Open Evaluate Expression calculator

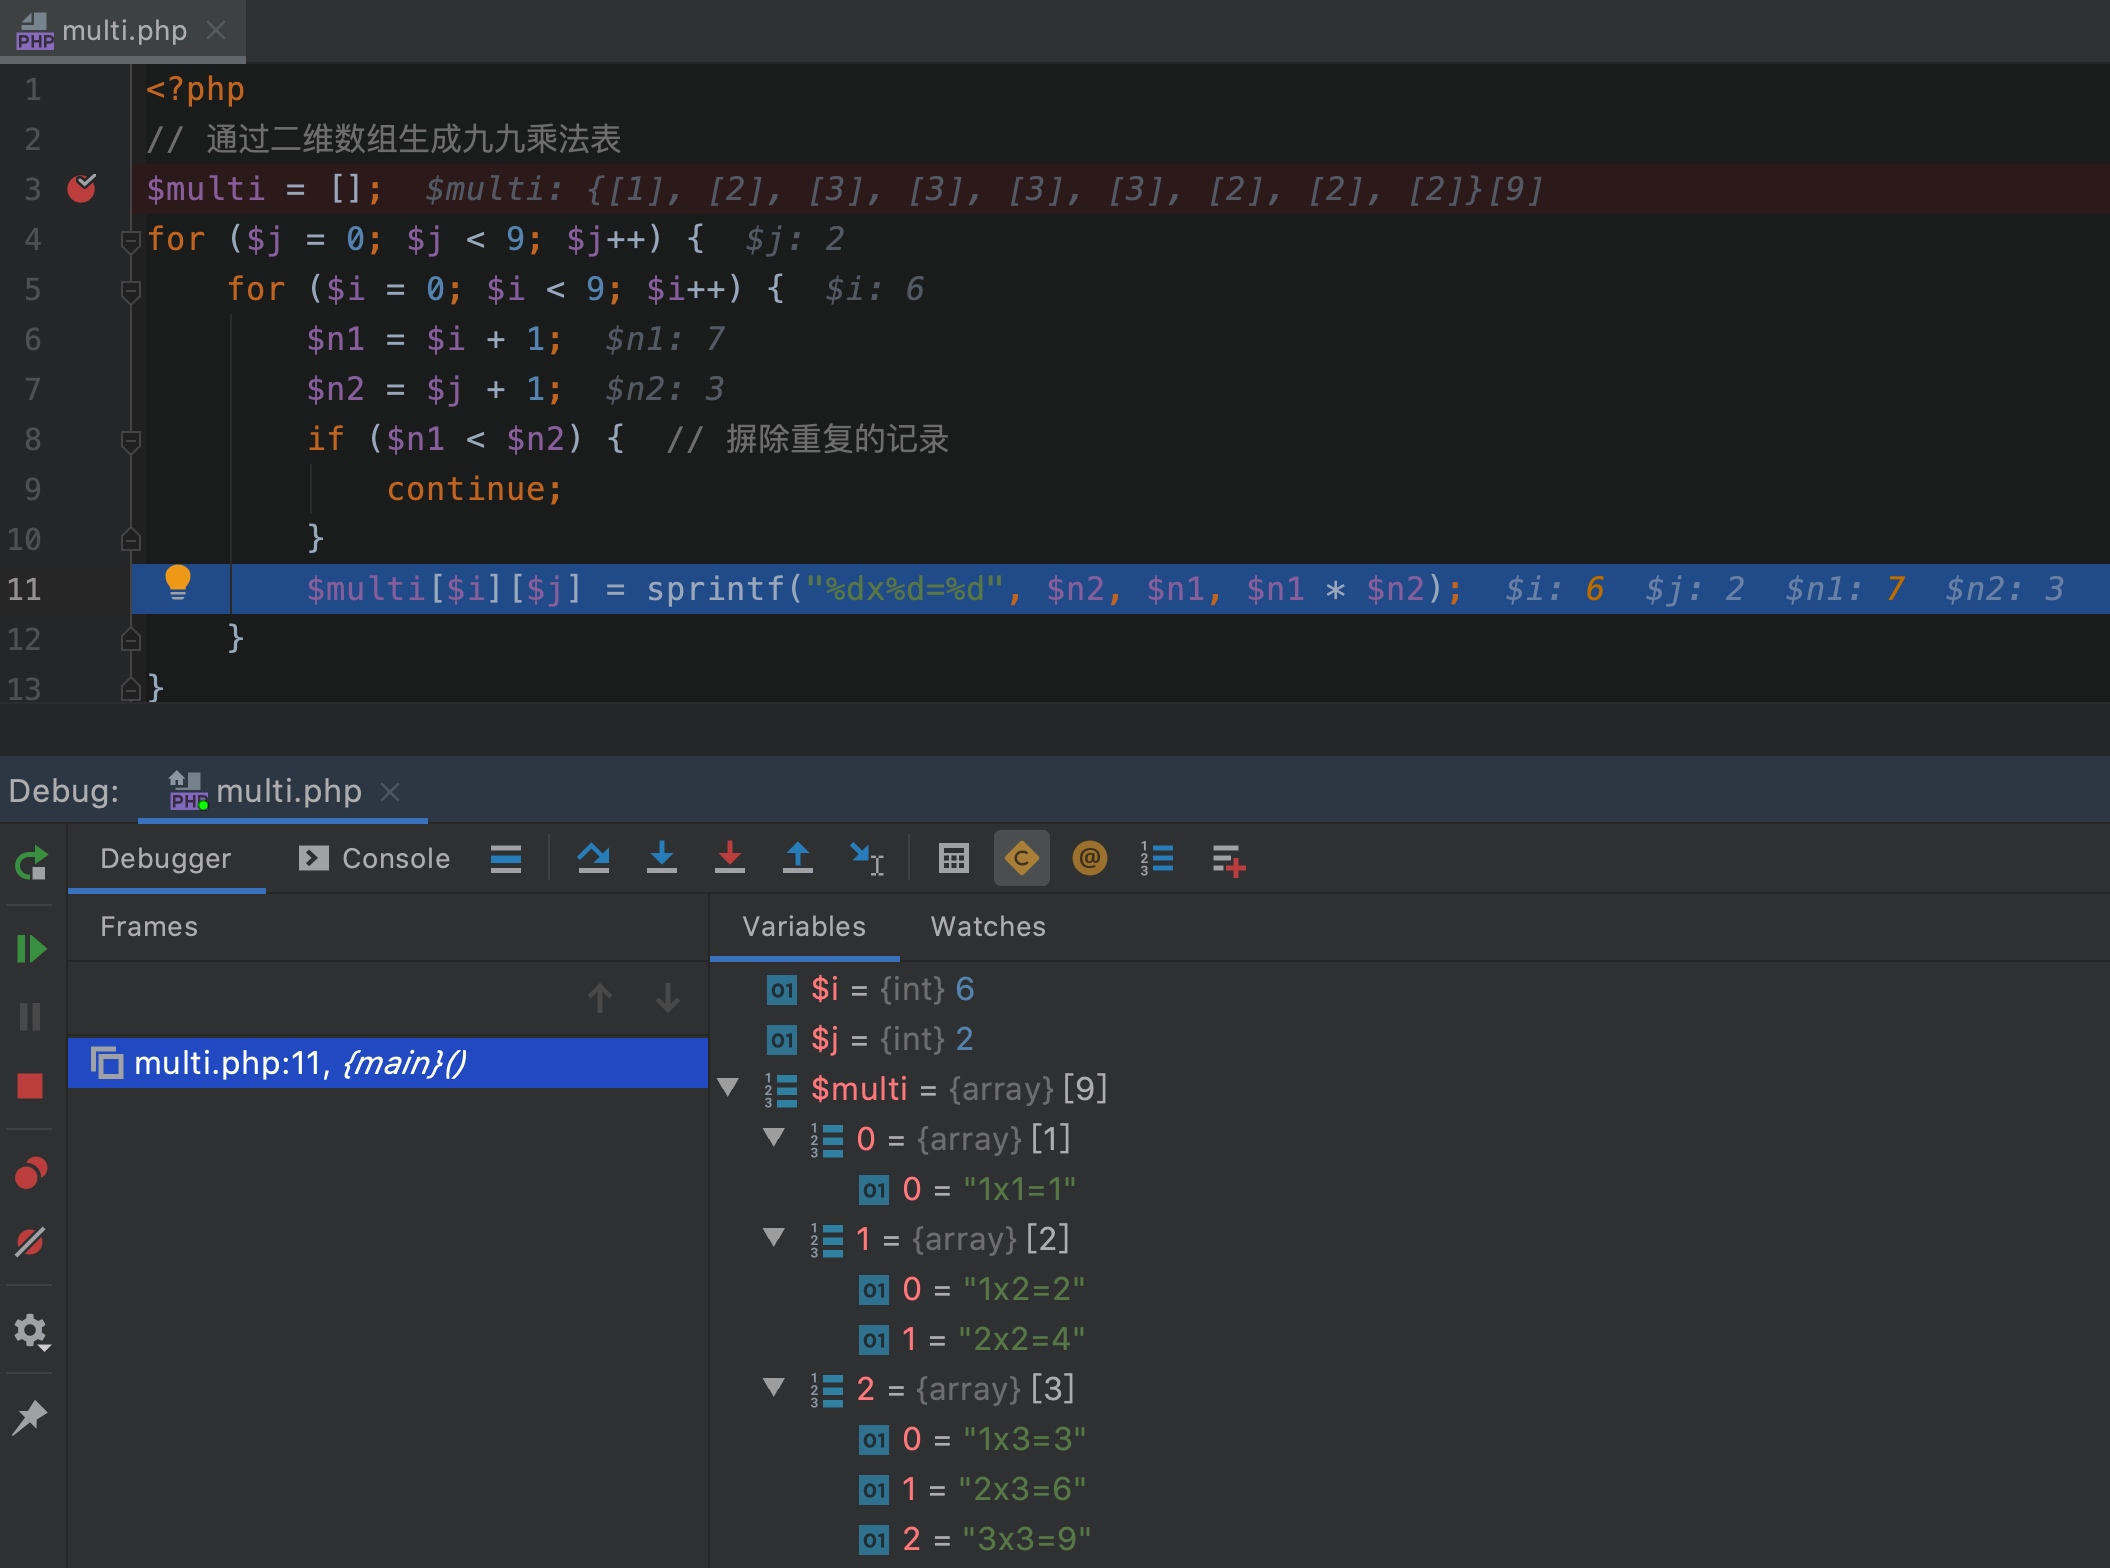(x=954, y=859)
